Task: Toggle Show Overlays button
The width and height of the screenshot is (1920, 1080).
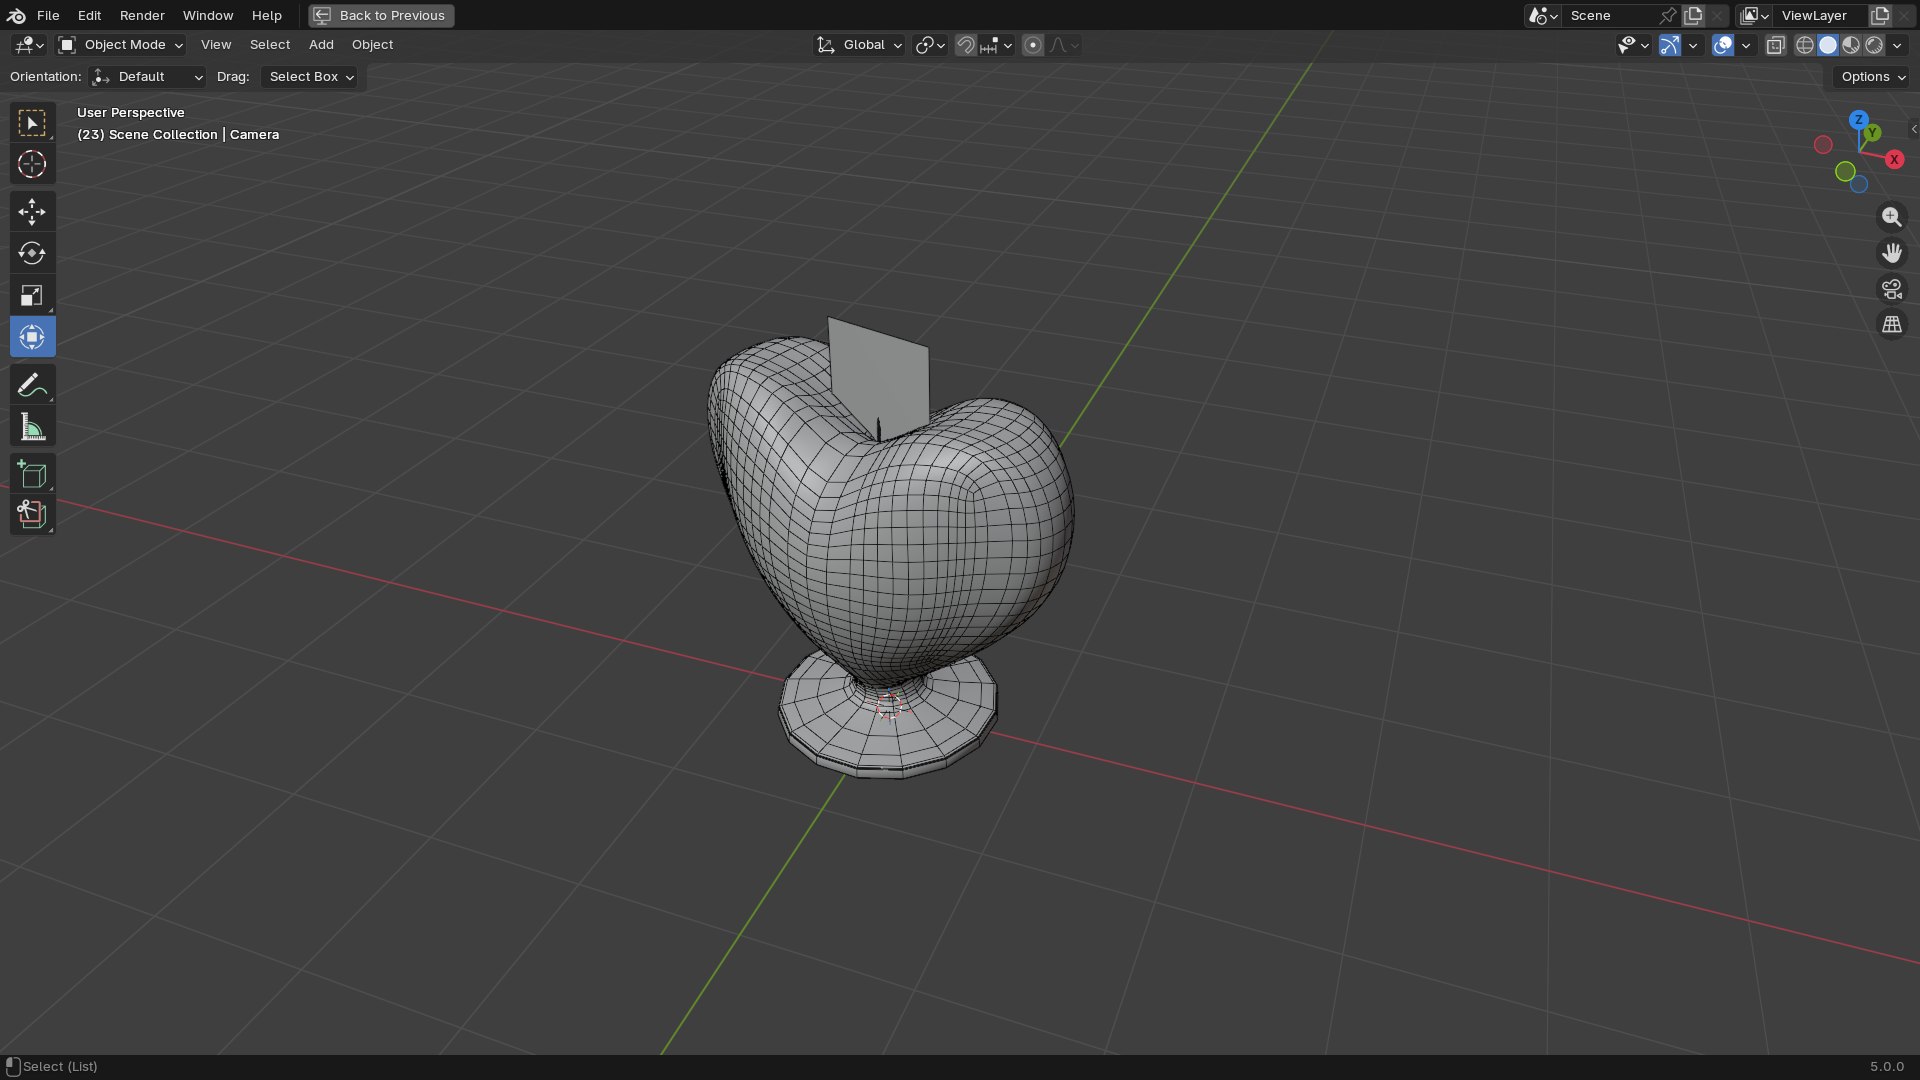Action: click(x=1722, y=45)
